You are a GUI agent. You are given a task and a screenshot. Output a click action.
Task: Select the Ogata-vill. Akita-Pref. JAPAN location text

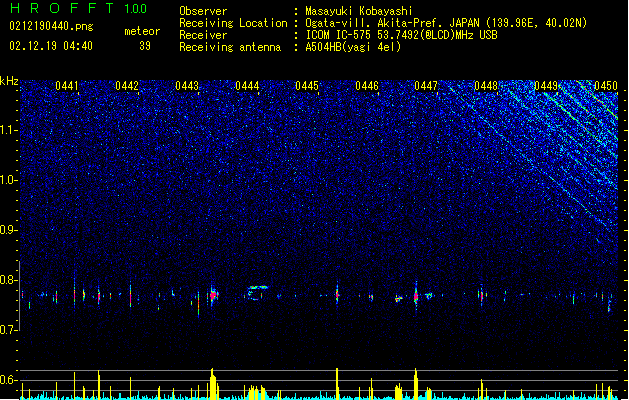446,23
